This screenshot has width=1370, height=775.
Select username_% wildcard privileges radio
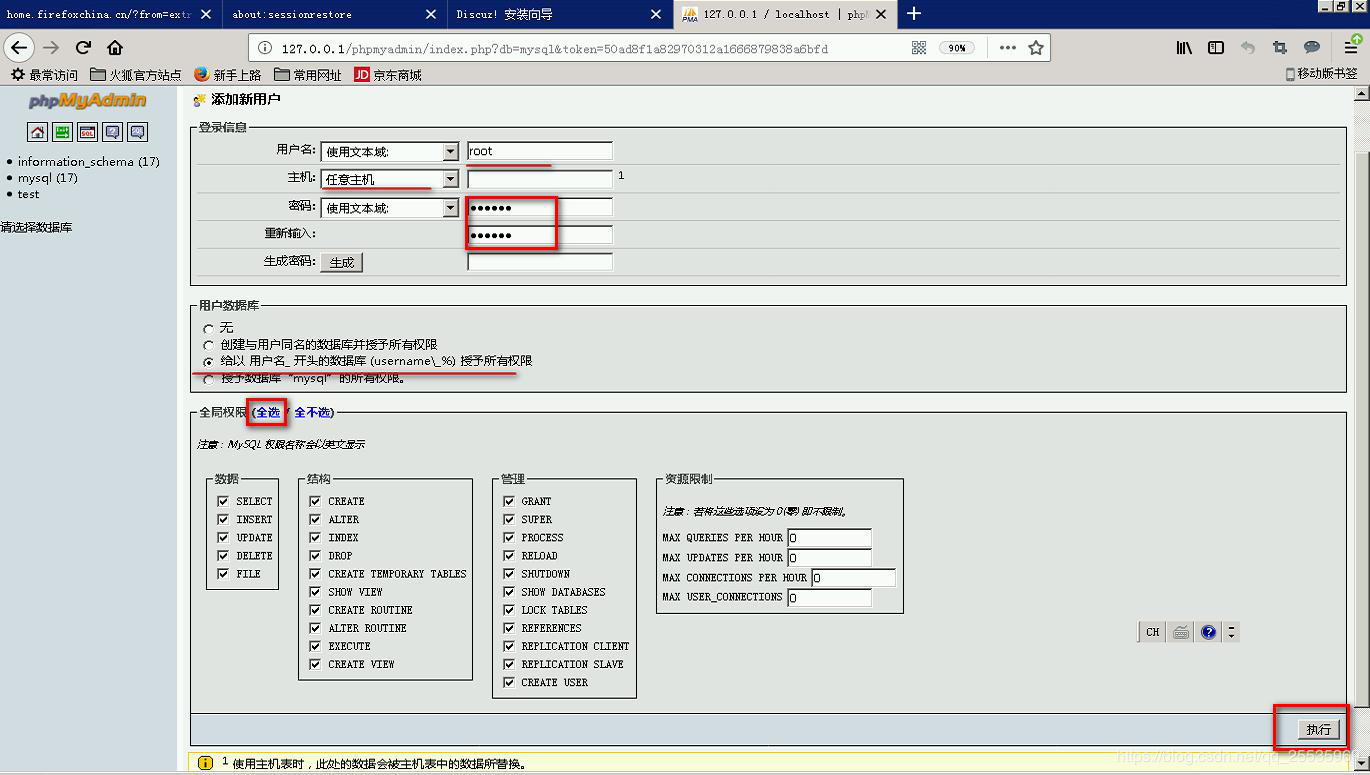coord(208,361)
